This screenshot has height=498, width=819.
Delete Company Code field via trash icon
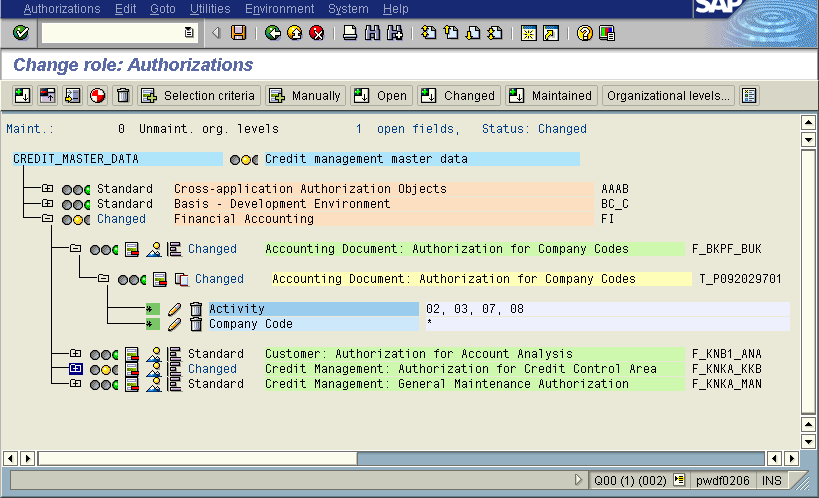point(196,324)
